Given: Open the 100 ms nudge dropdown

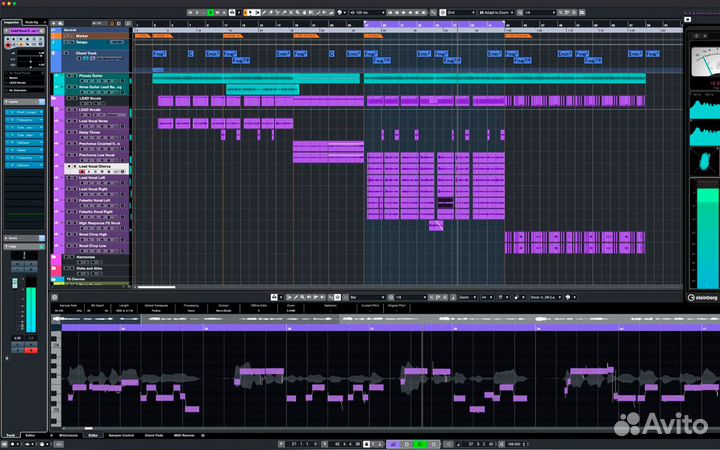Looking at the screenshot, I should coord(368,13).
